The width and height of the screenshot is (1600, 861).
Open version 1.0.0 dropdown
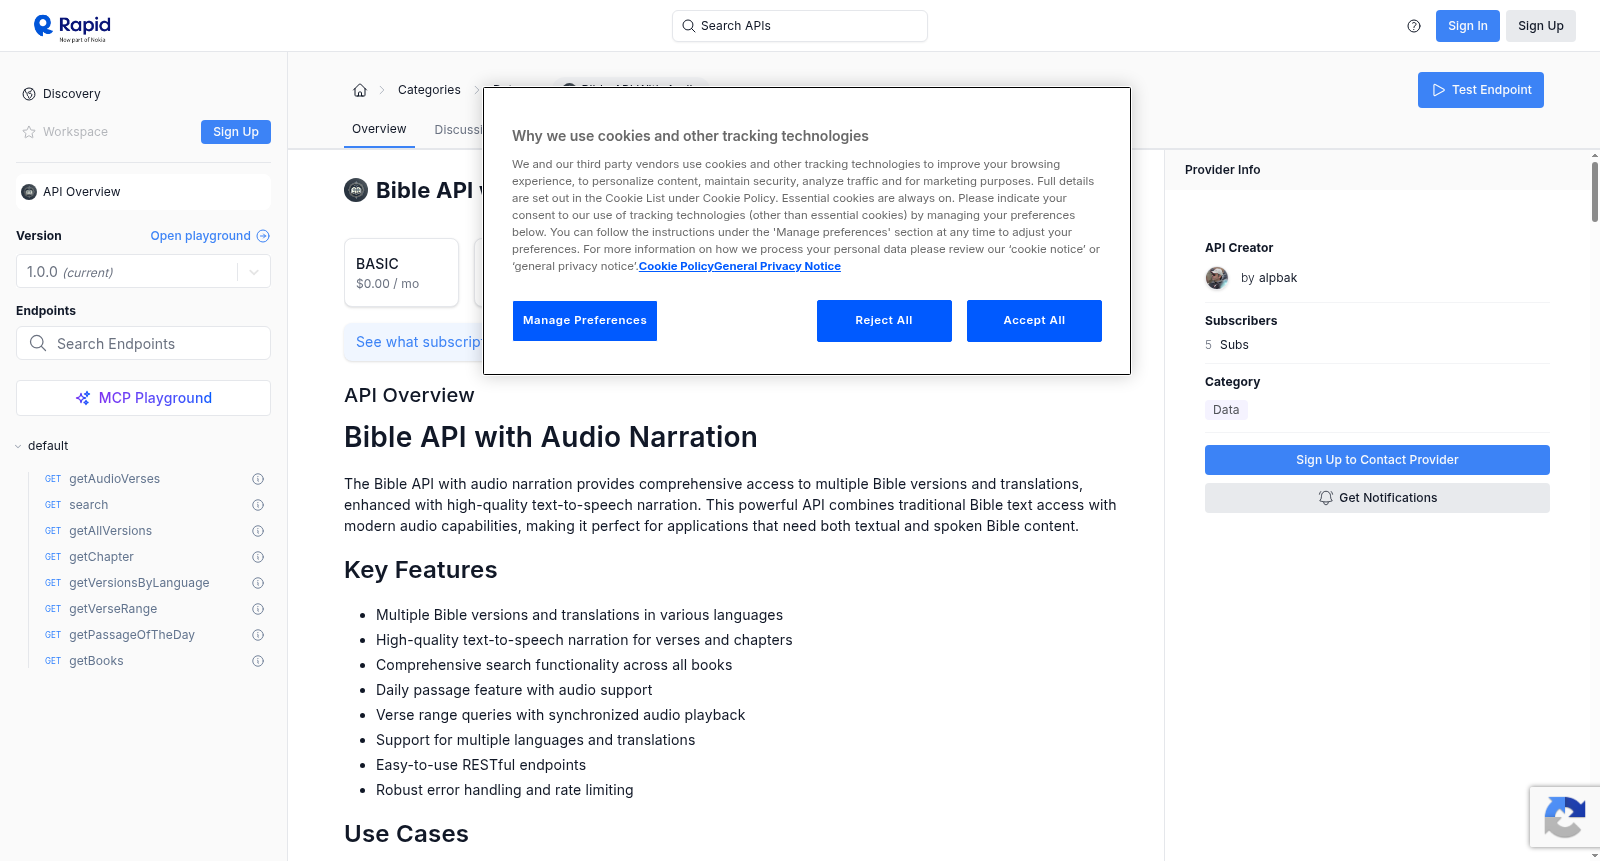[x=143, y=272]
